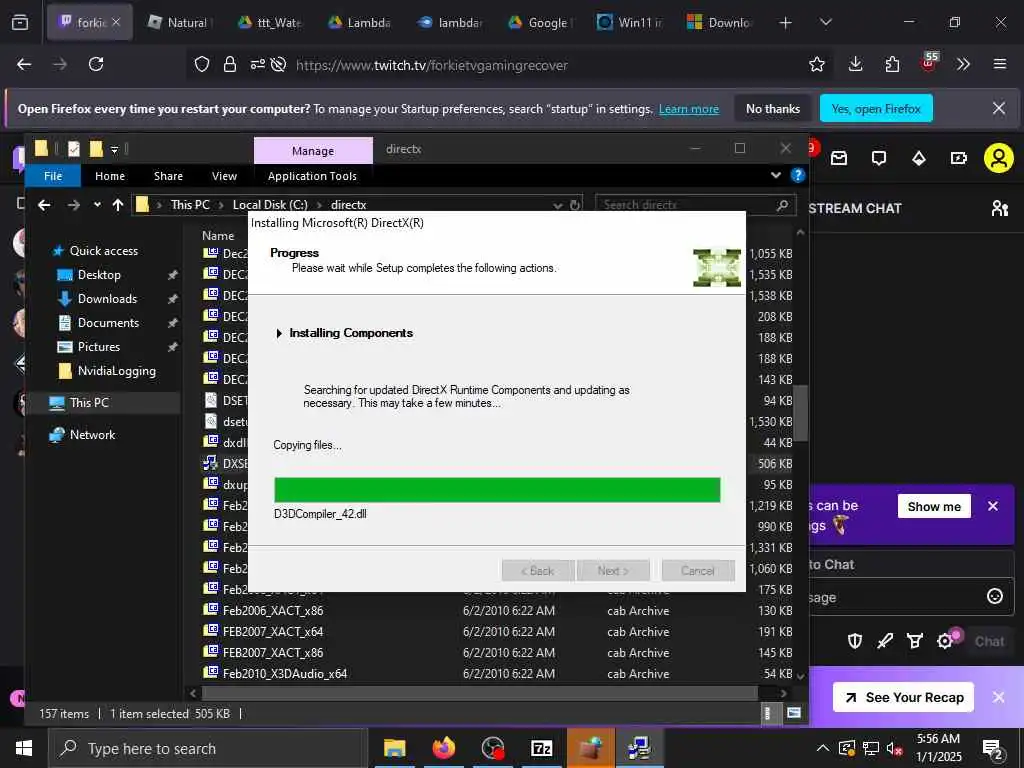
Task: Click the Learn more link
Action: click(688, 109)
